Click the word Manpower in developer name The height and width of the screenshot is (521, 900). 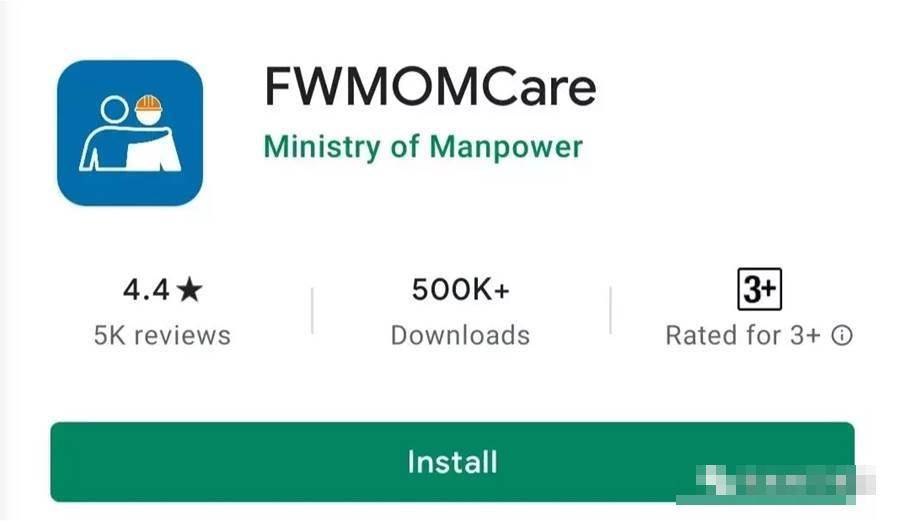506,147
